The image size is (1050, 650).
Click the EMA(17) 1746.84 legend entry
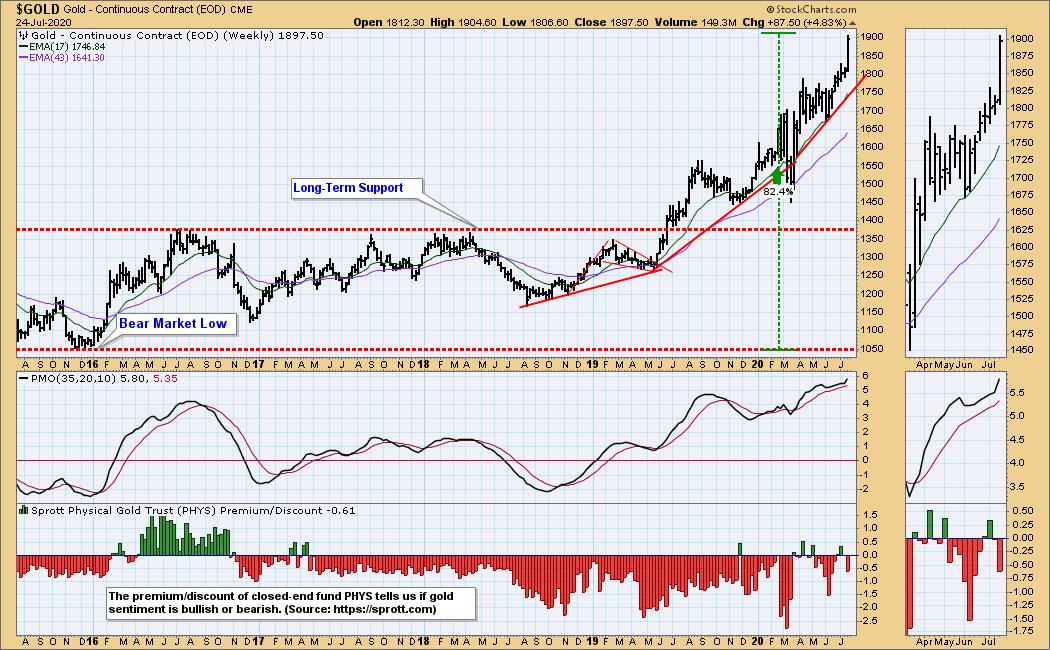(62, 47)
